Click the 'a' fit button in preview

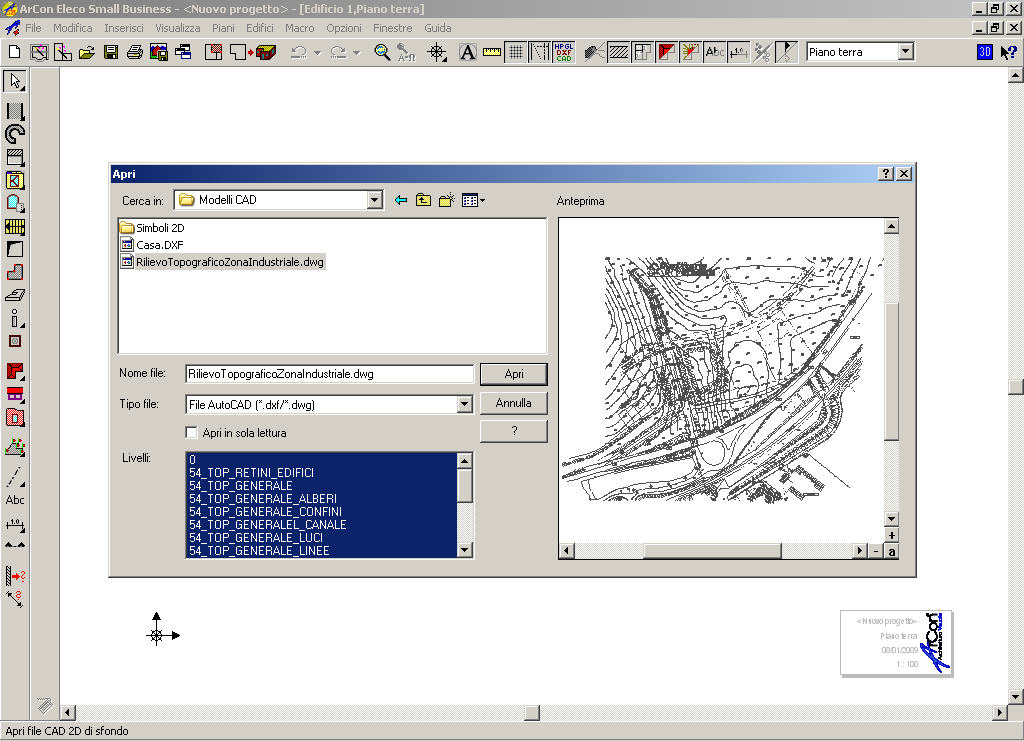coord(891,551)
